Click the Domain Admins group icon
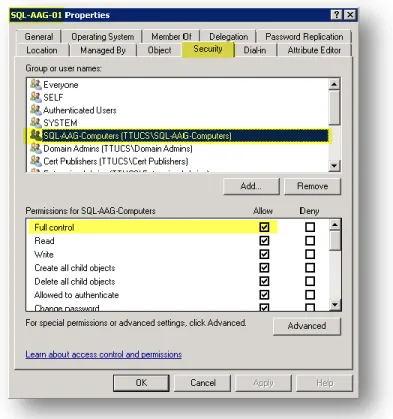This screenshot has height=419, width=393. [35, 148]
